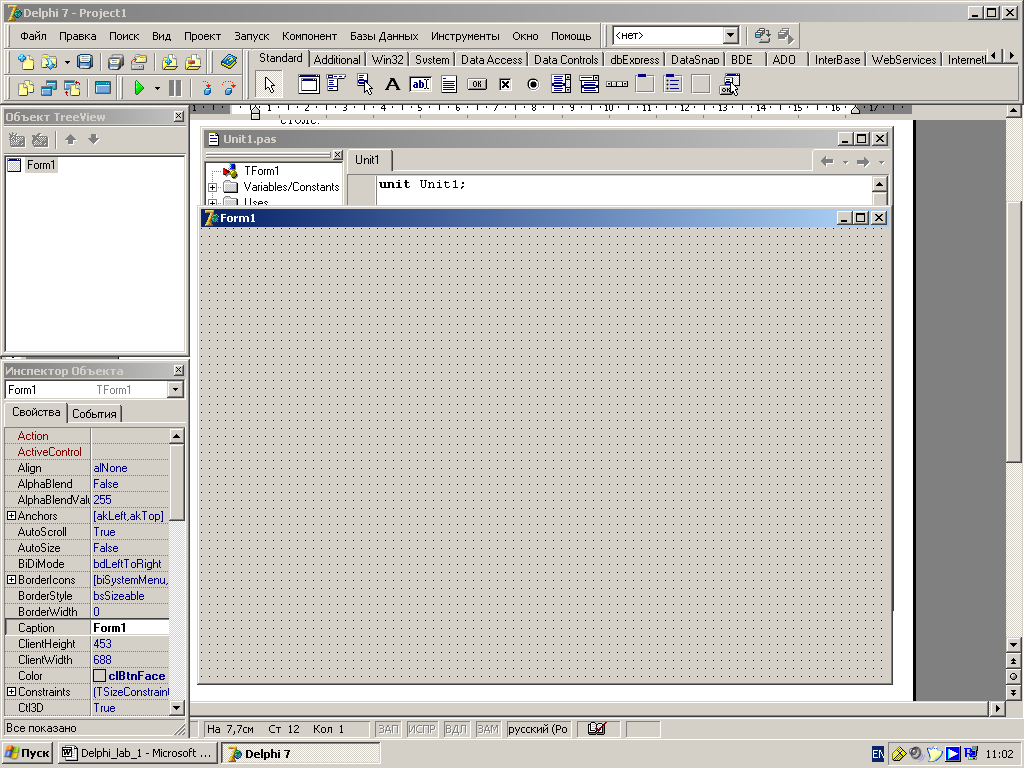1024x768 pixels.
Task: Switch to the Additional palette tab
Action: coord(337,59)
